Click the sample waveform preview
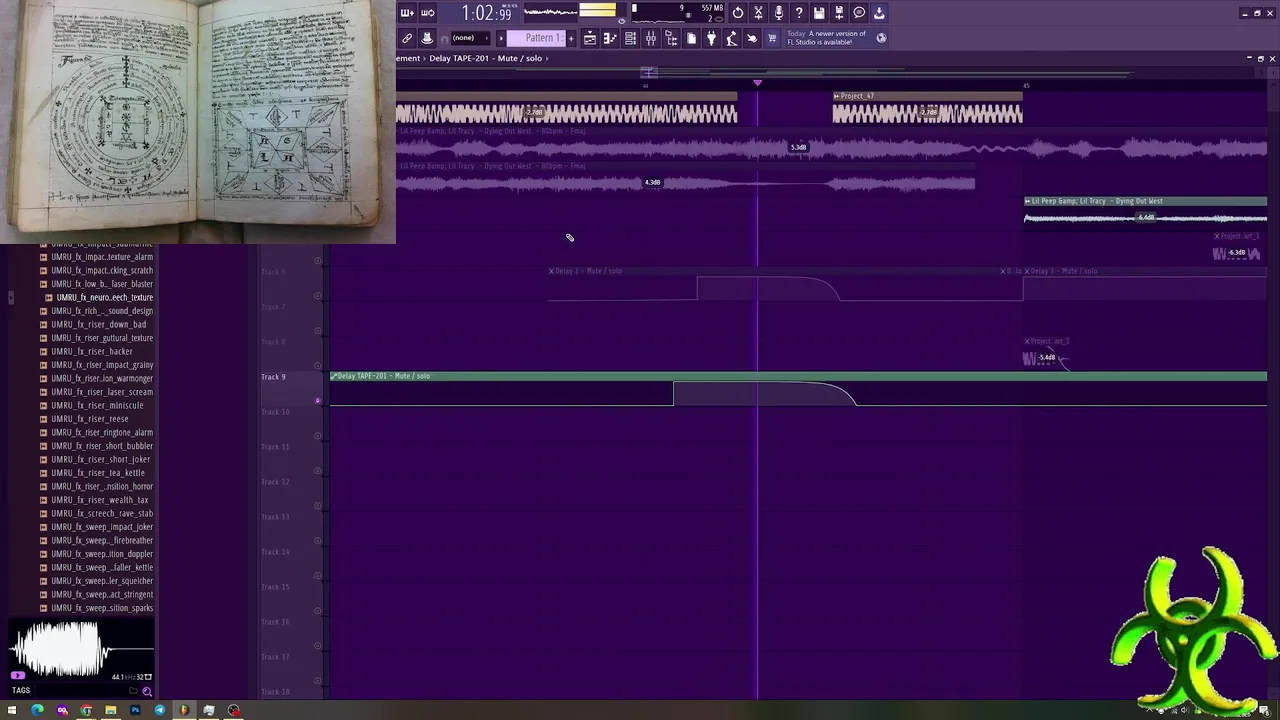The height and width of the screenshot is (720, 1280). click(x=80, y=648)
